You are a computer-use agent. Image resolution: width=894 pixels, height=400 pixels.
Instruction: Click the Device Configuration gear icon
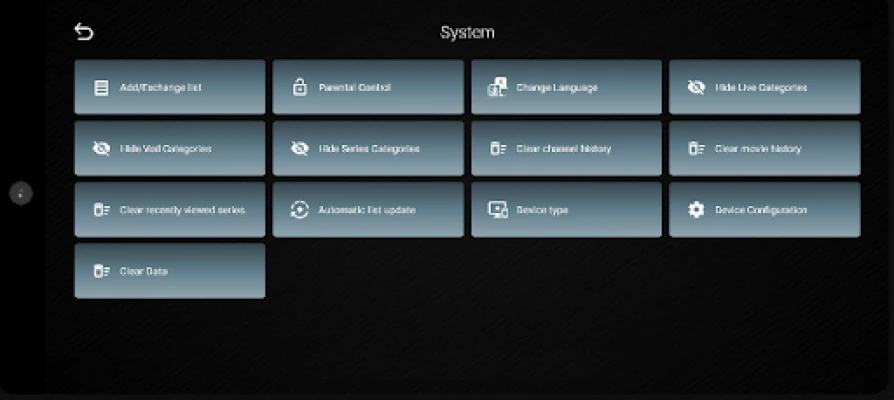pos(696,210)
